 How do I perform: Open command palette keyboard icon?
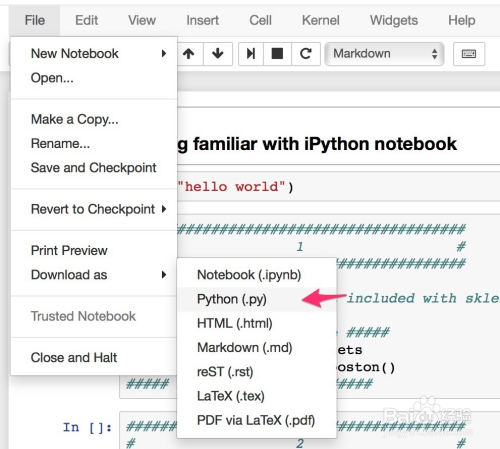point(469,54)
